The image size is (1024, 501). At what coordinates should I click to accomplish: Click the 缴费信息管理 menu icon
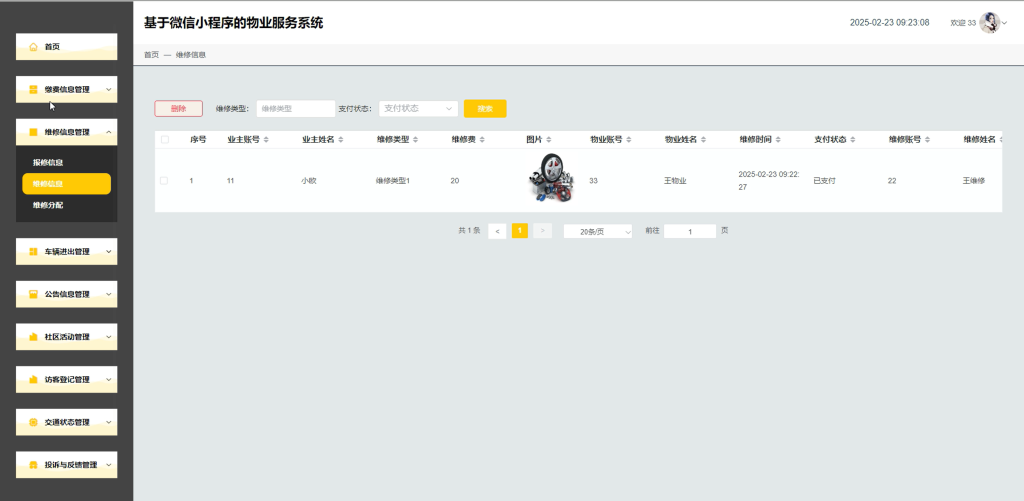[x=33, y=89]
